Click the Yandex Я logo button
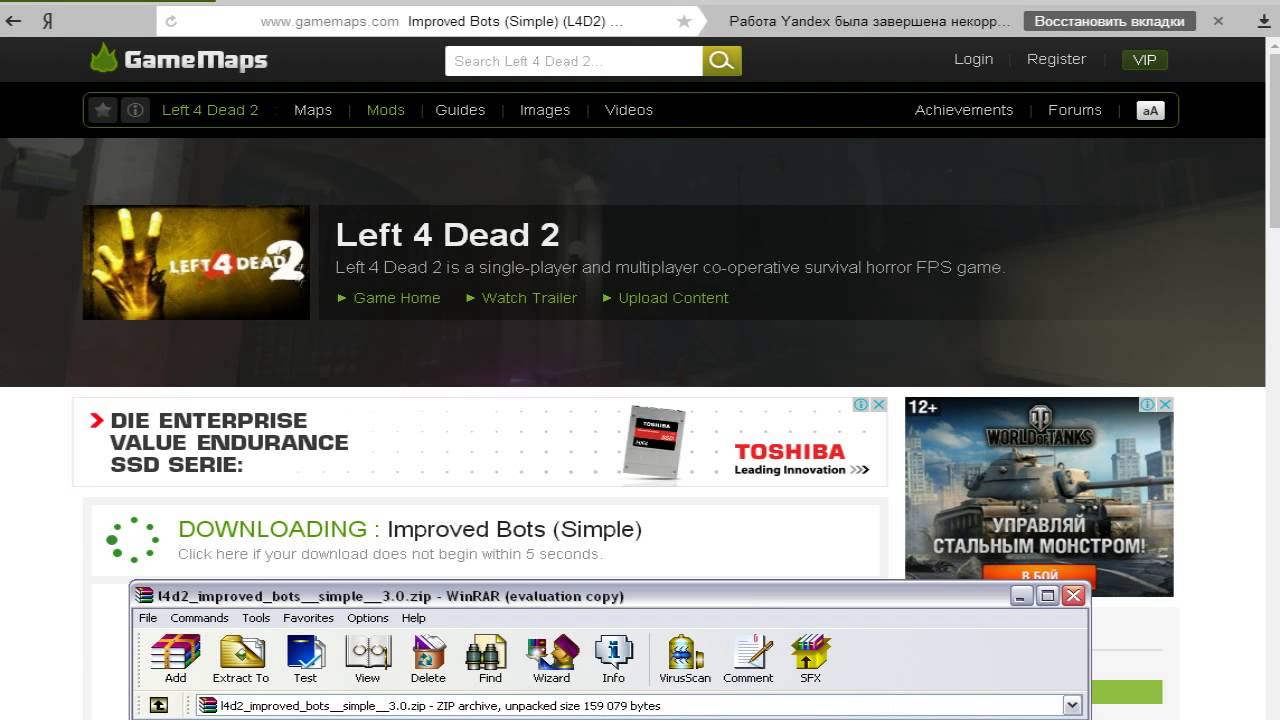Viewport: 1280px width, 720px height. click(x=47, y=20)
